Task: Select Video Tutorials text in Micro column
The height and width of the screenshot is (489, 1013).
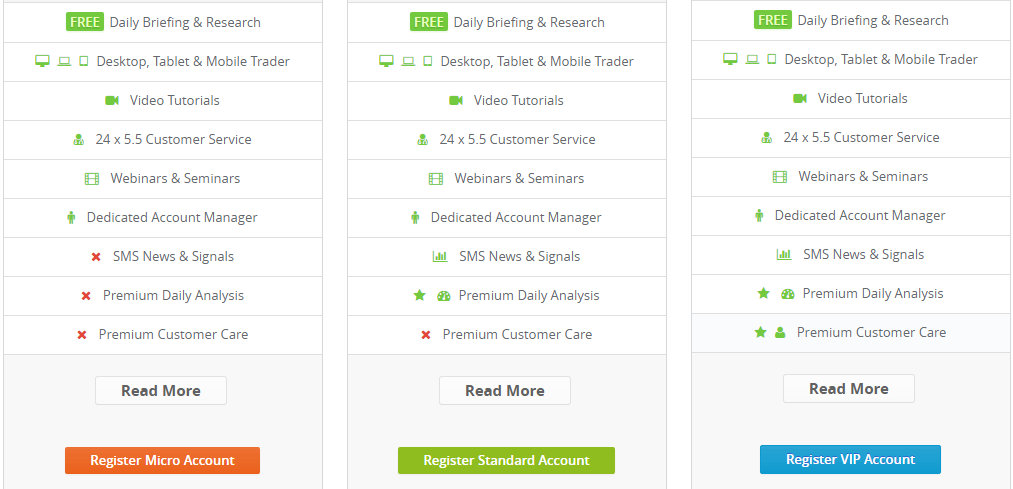Action: tap(174, 100)
